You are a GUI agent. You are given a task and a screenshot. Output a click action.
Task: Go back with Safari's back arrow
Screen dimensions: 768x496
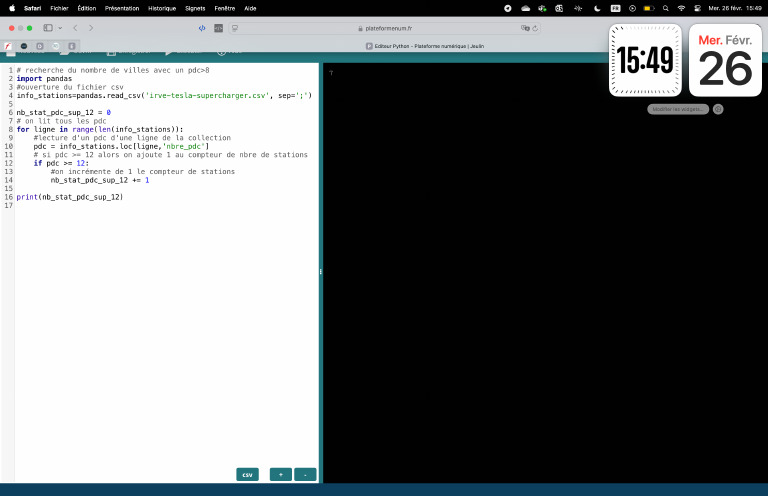coord(77,28)
